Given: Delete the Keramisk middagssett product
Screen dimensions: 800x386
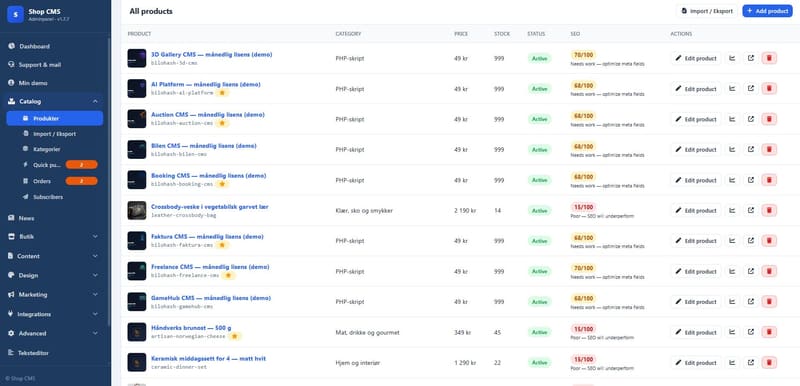Looking at the screenshot, I should click(769, 363).
